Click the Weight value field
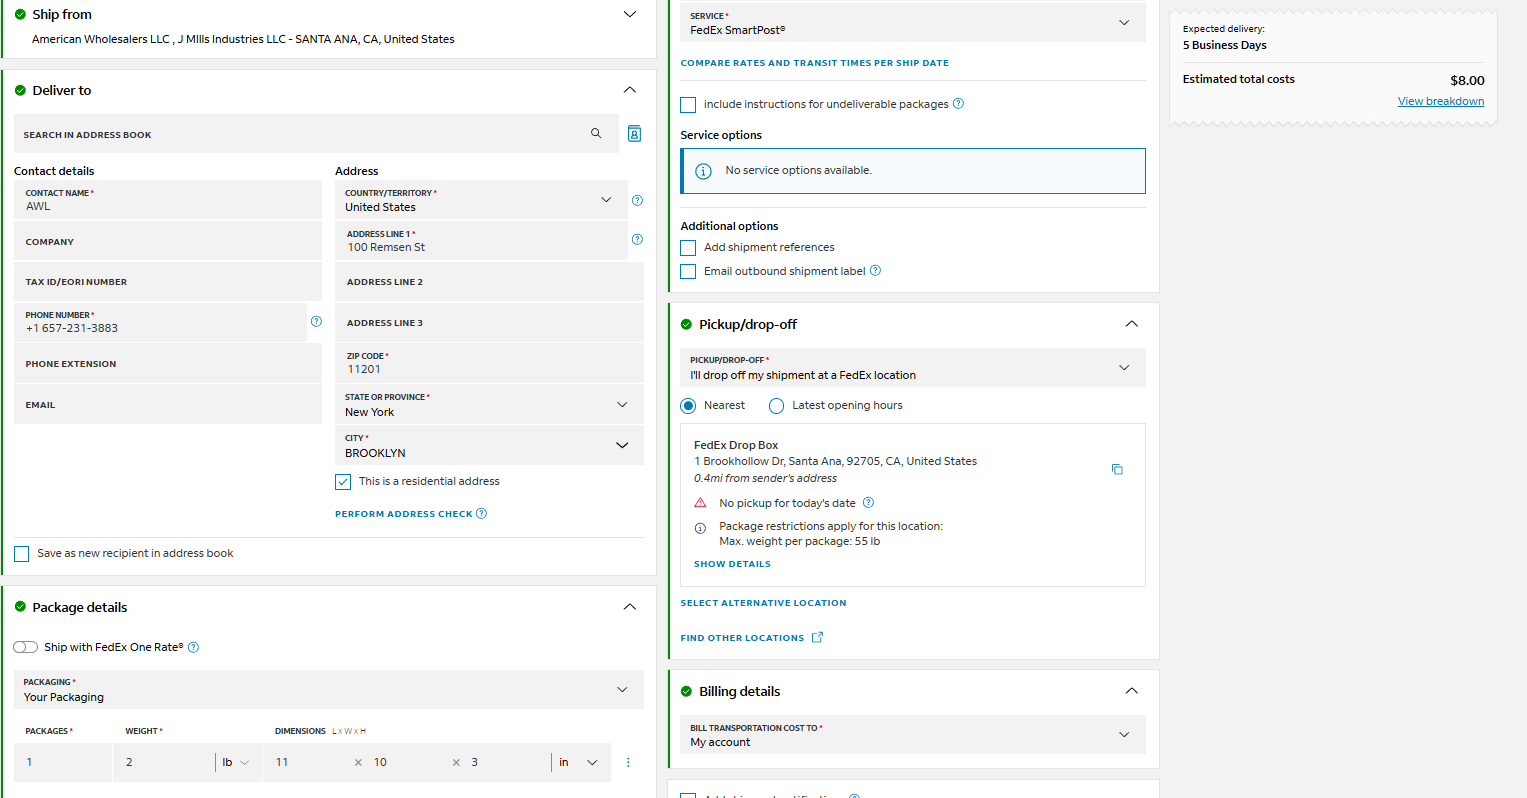This screenshot has height=798, width=1527. [x=164, y=762]
